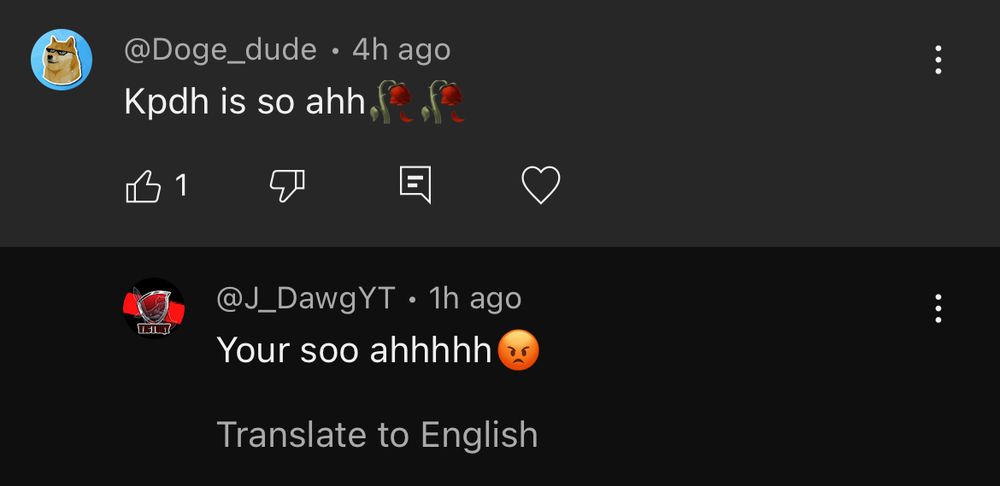Like the Doge_dude comment with thumbs up

(x=143, y=186)
